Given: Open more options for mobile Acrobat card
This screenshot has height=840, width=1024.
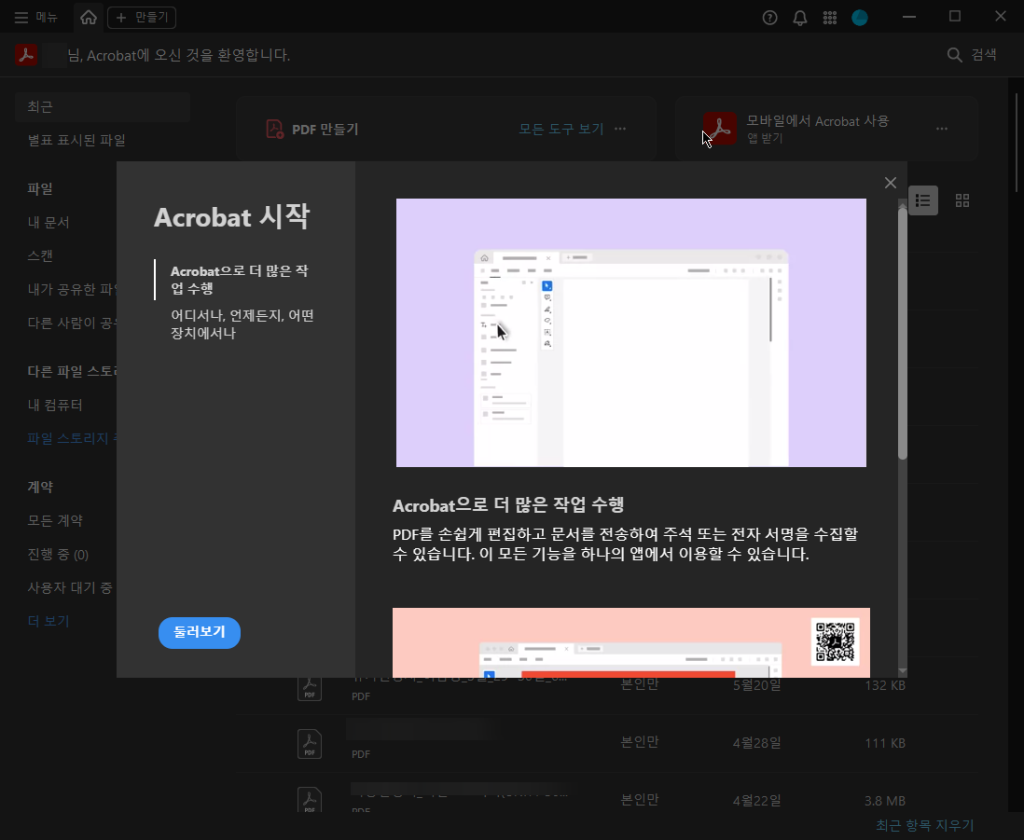Looking at the screenshot, I should click(941, 129).
